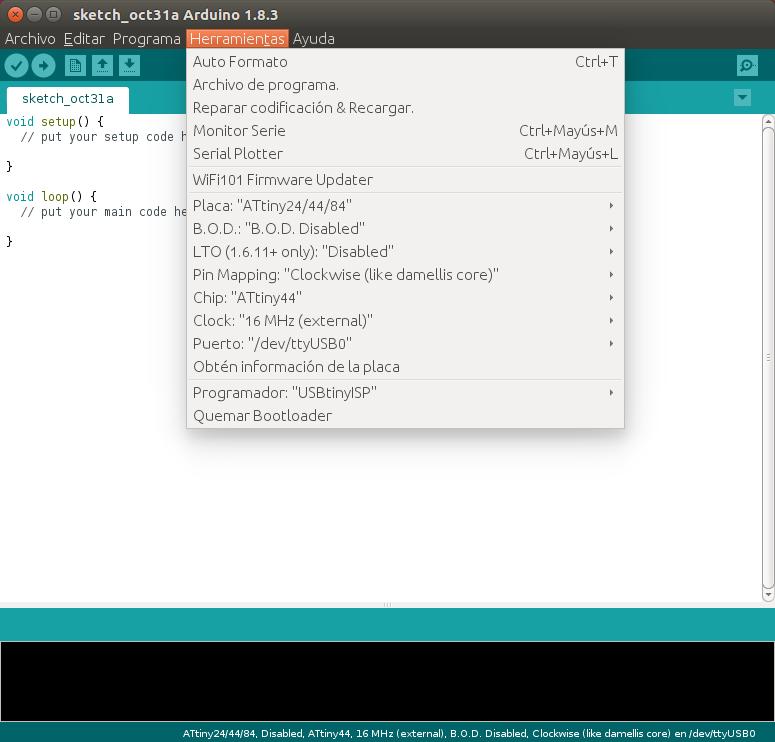775x742 pixels.
Task: Open the Ayuda menu
Action: coord(313,39)
